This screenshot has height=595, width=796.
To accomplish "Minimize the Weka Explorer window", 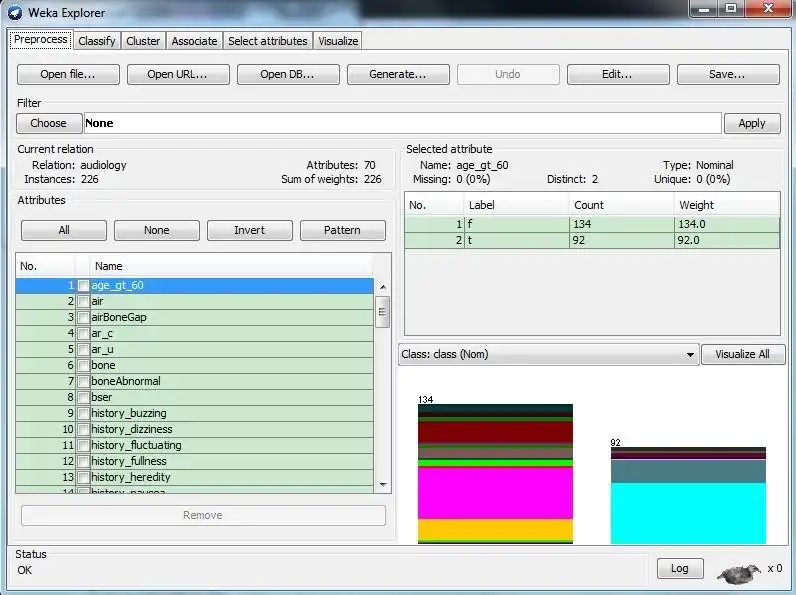I will pyautogui.click(x=704, y=9).
